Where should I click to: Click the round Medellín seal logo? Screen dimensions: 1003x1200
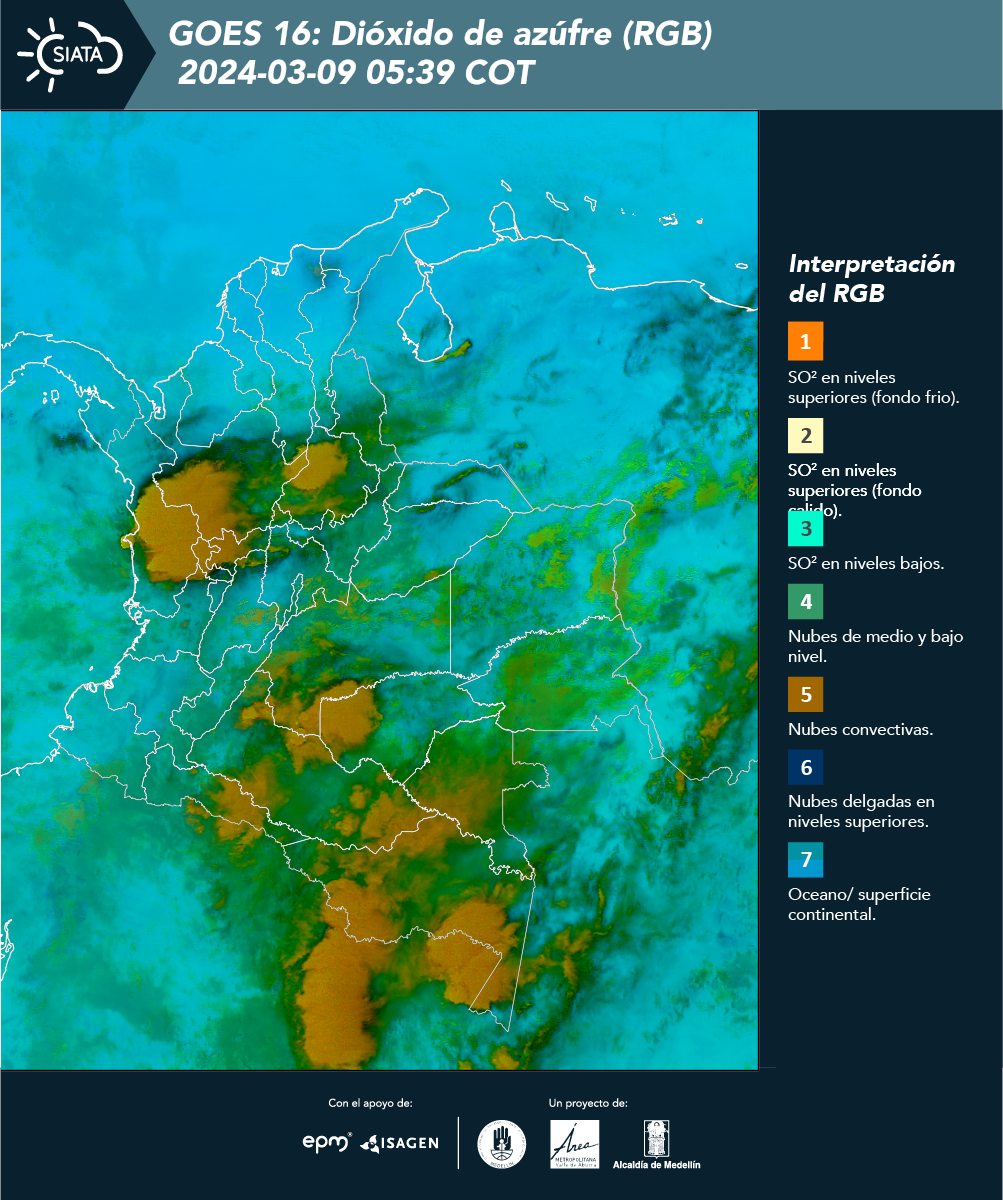point(502,1144)
